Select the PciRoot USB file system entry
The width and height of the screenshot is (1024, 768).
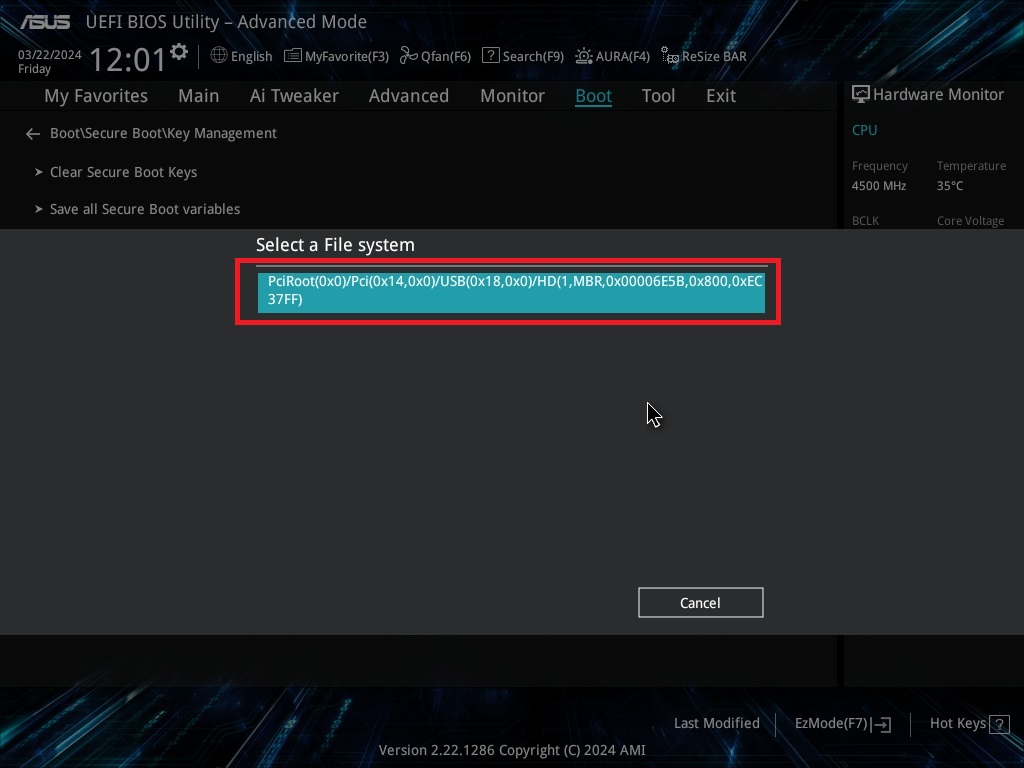(x=511, y=291)
